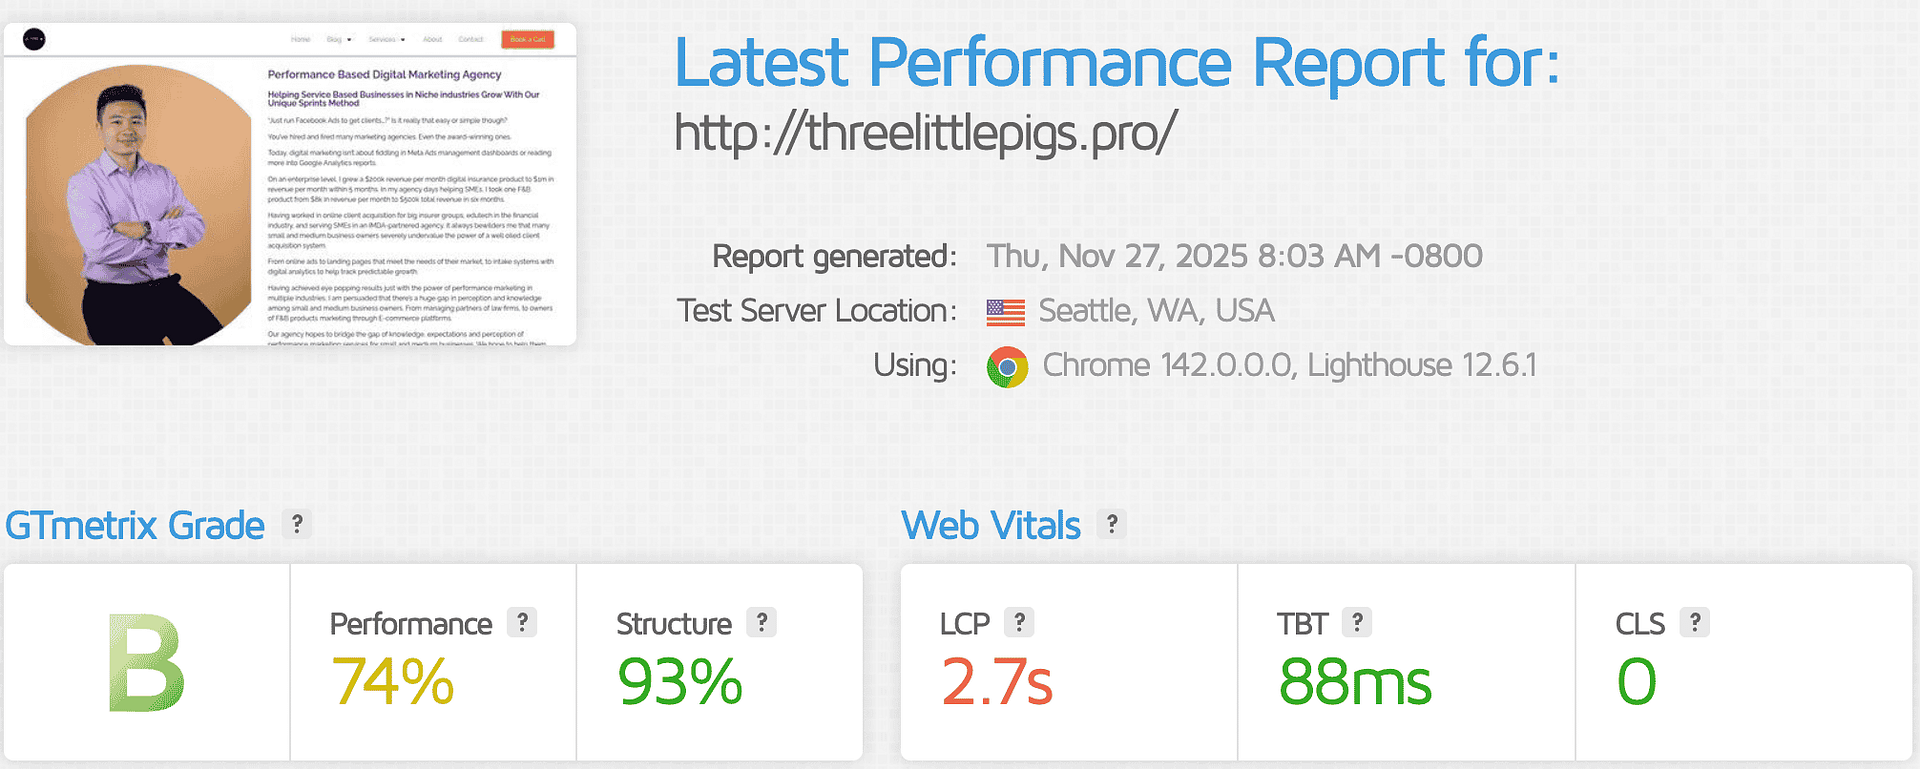This screenshot has height=769, width=1920.
Task: Select the 74% Performance score
Action: [392, 682]
